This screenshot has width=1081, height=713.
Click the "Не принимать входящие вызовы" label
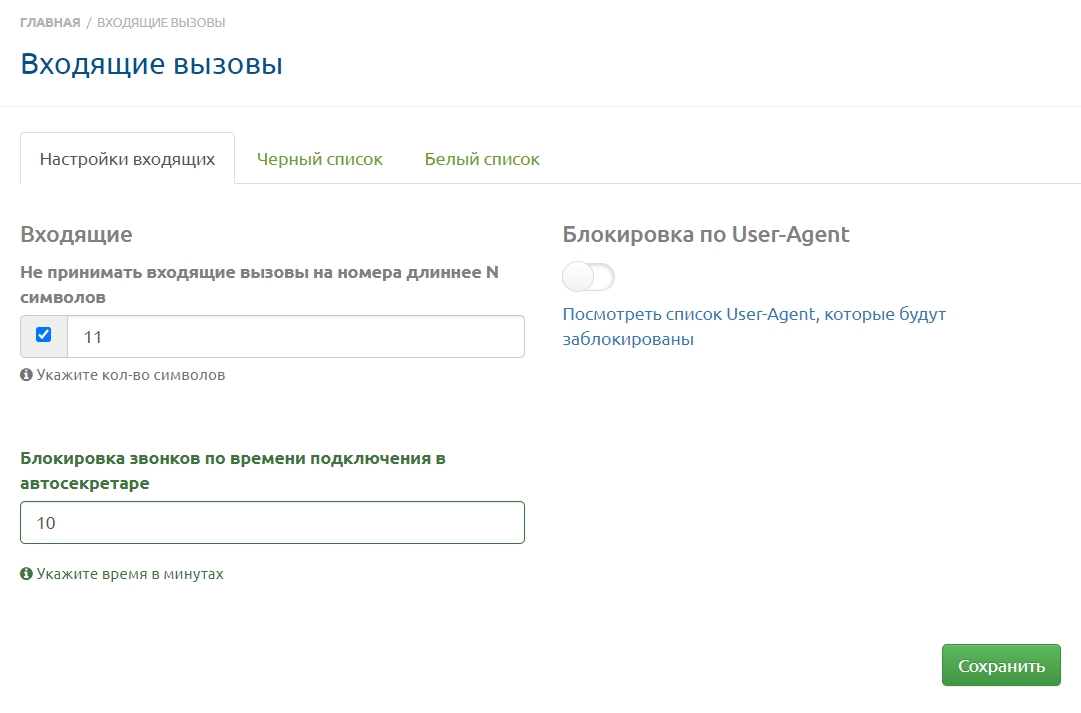click(259, 284)
